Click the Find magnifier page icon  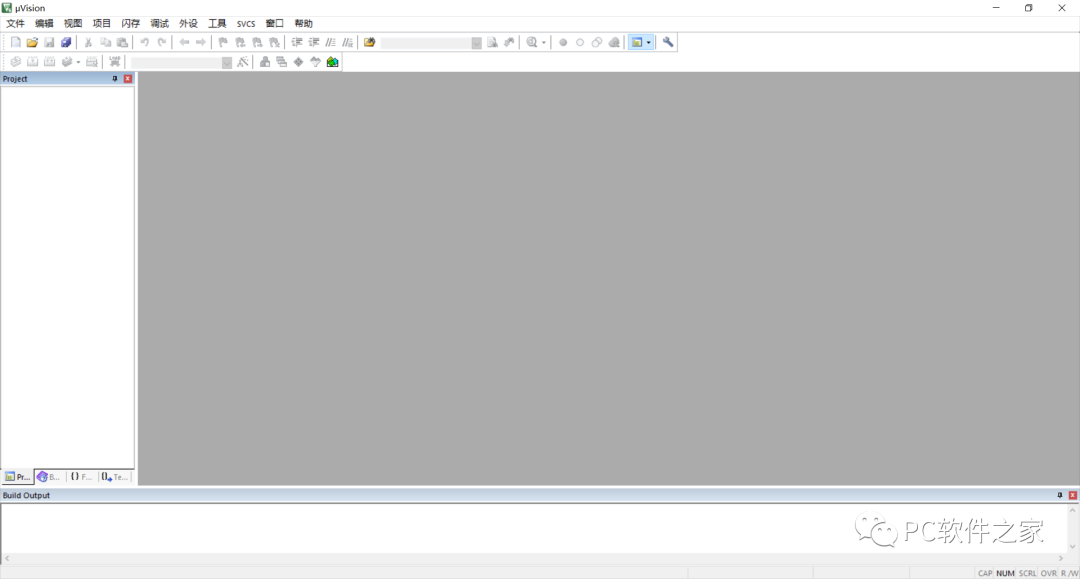492,42
